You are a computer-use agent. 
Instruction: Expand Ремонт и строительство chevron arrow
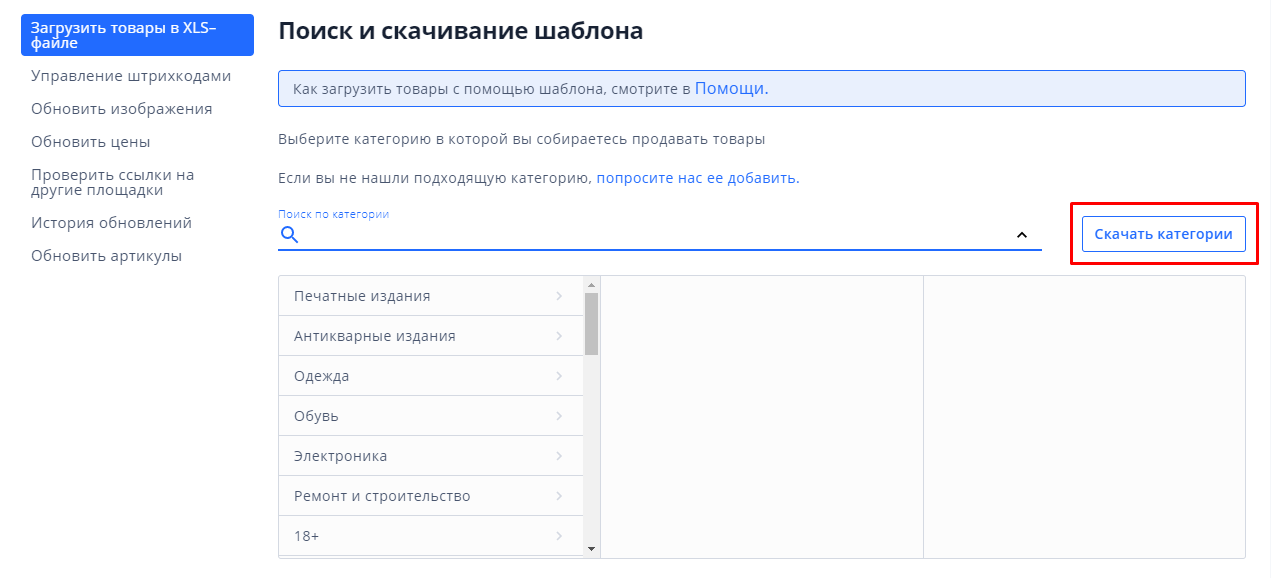pos(559,496)
